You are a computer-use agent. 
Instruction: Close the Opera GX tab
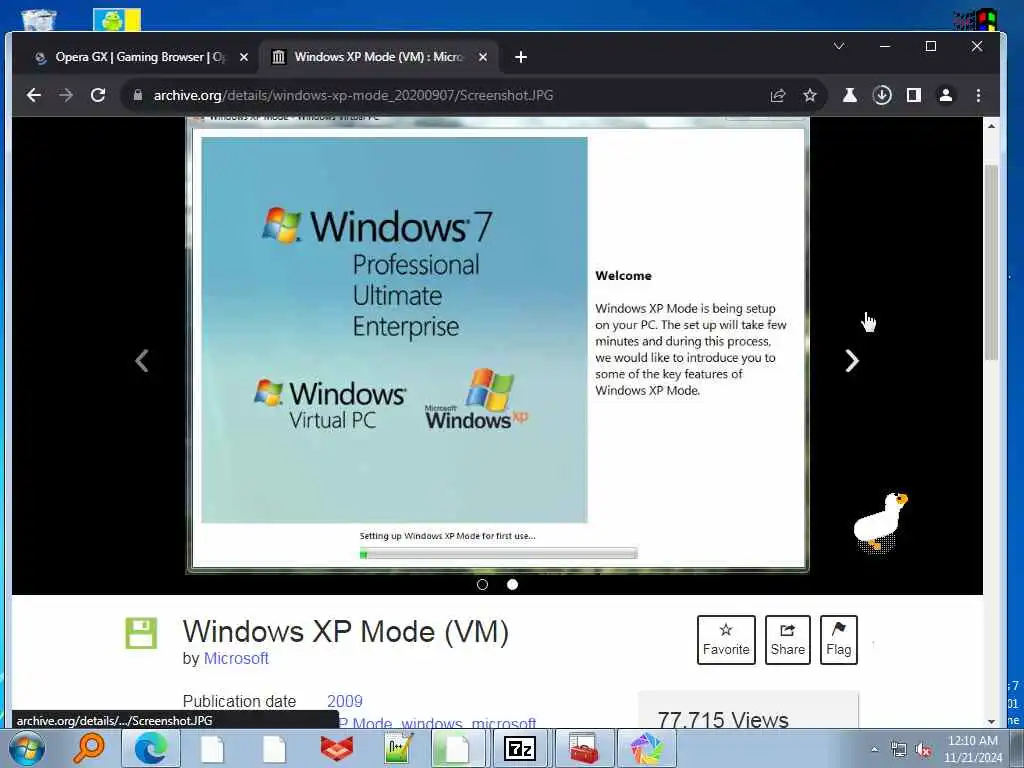tap(244, 57)
